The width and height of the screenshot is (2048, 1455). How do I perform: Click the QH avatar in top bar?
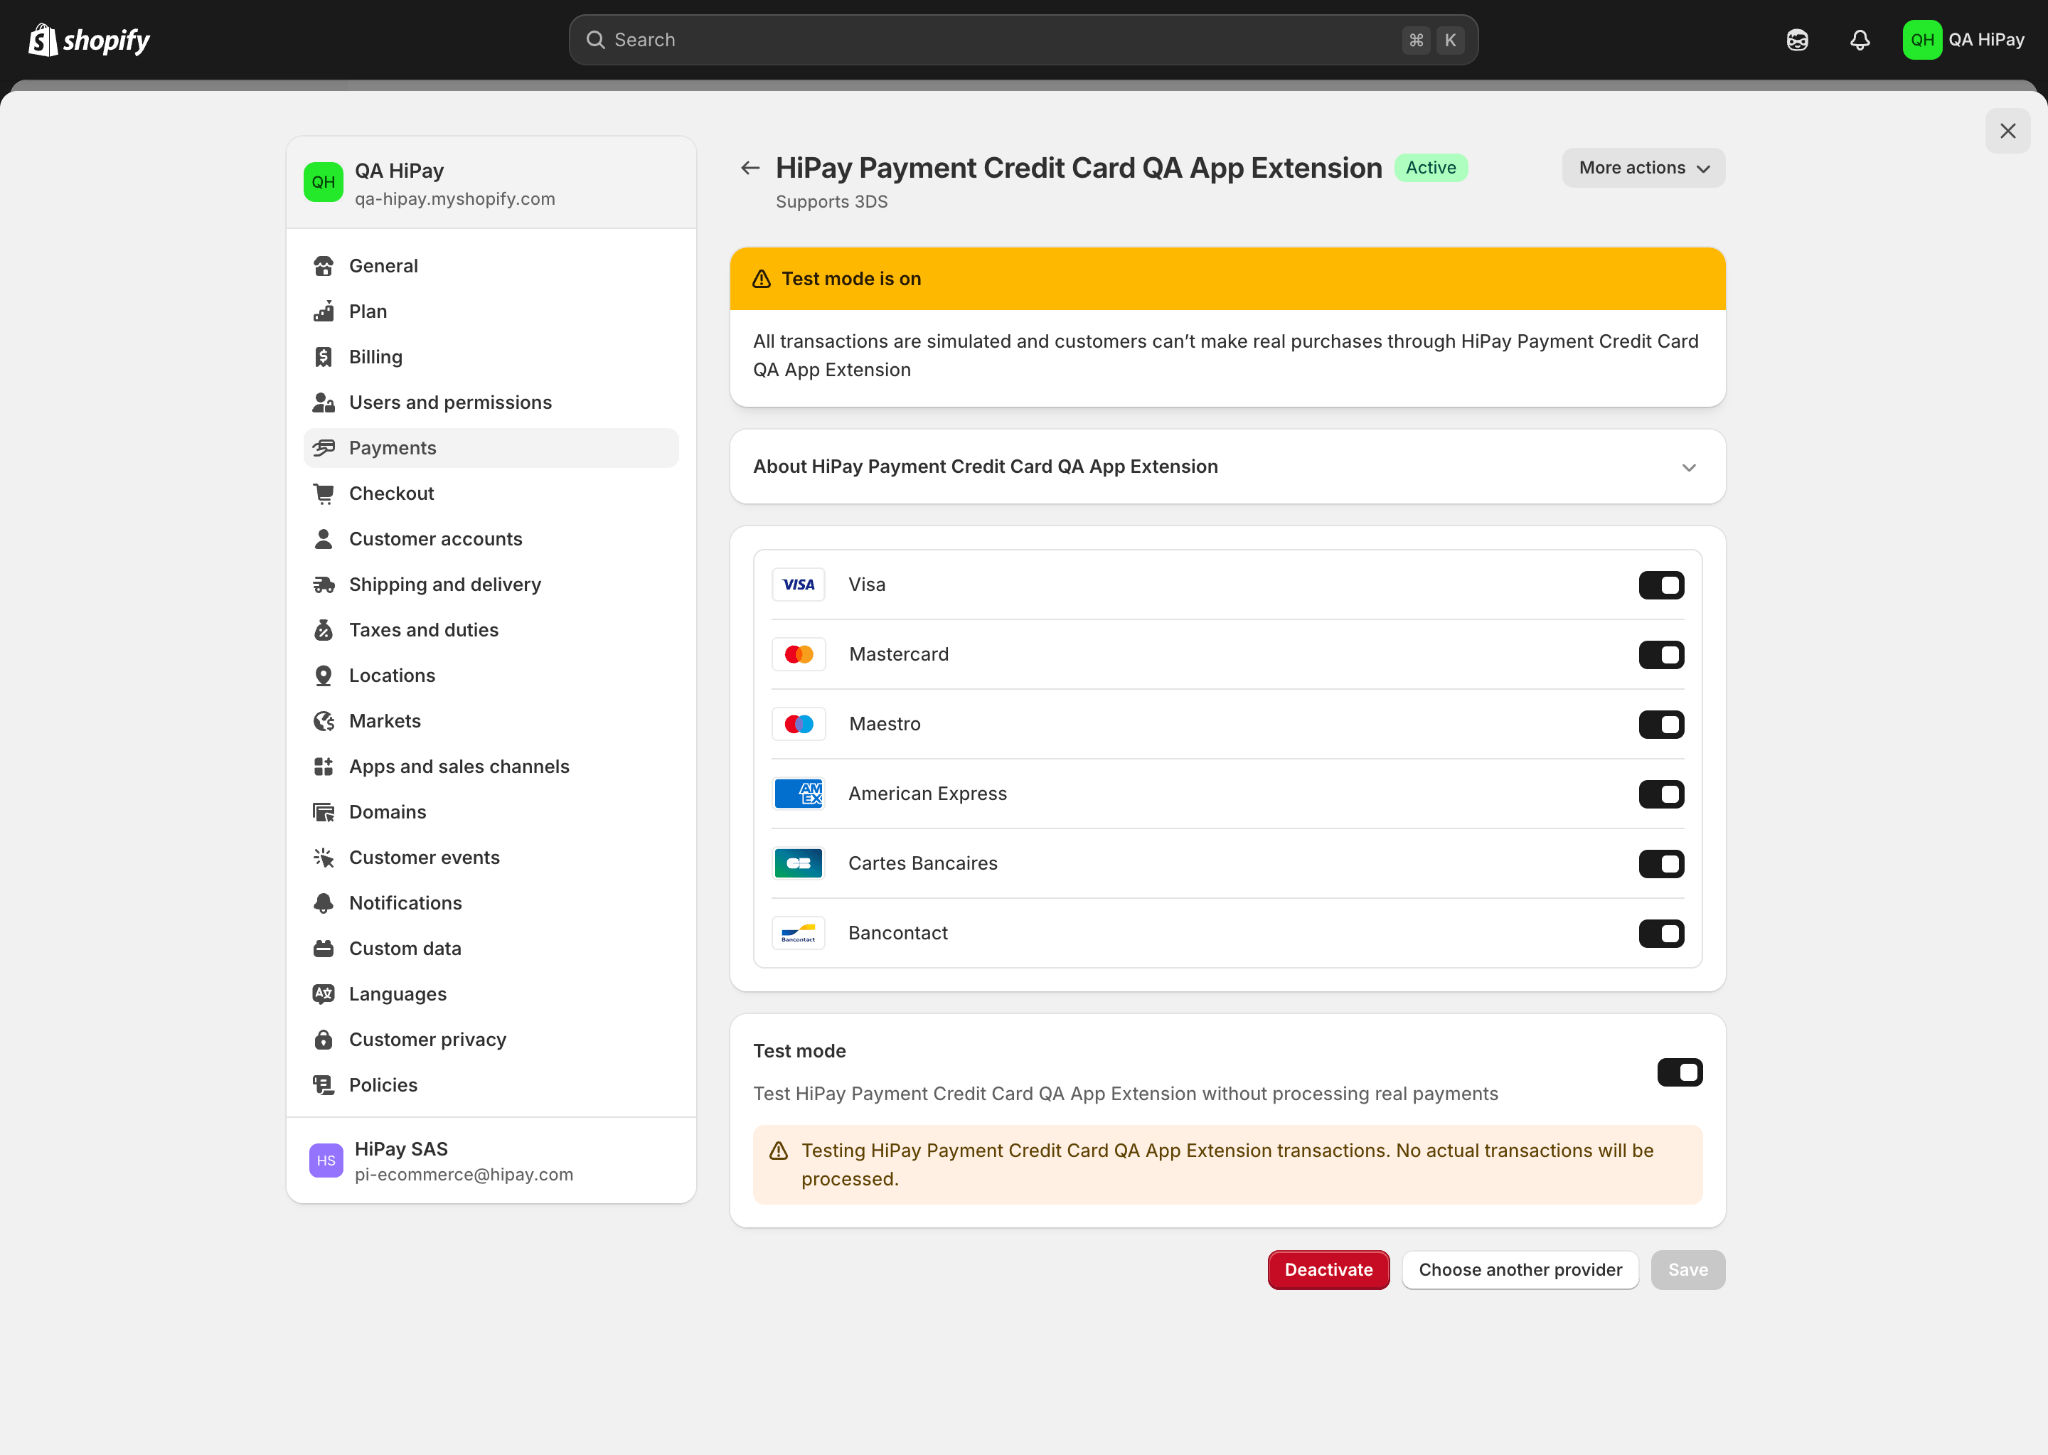(x=1922, y=40)
